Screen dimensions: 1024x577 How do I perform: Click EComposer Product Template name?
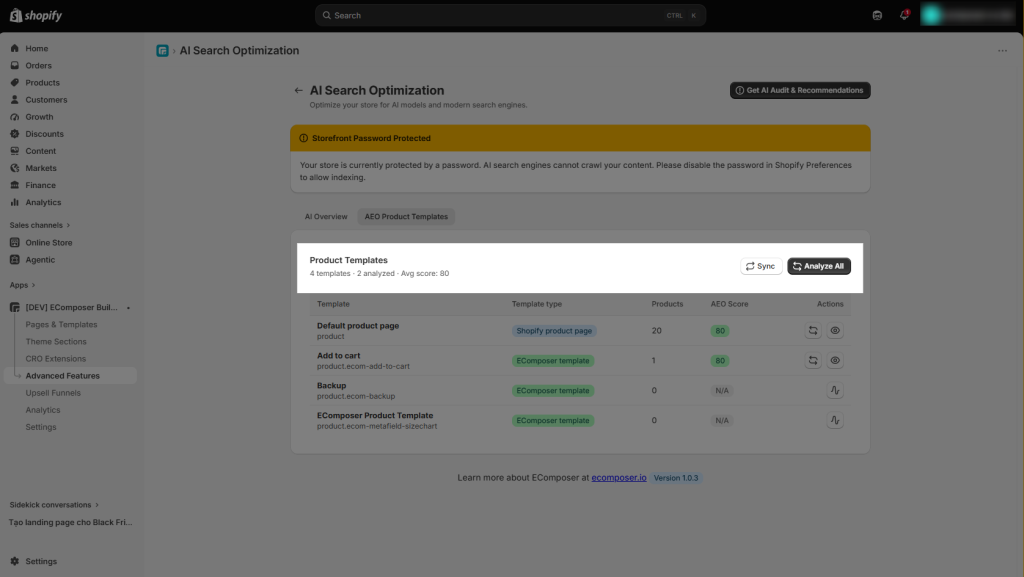[375, 415]
